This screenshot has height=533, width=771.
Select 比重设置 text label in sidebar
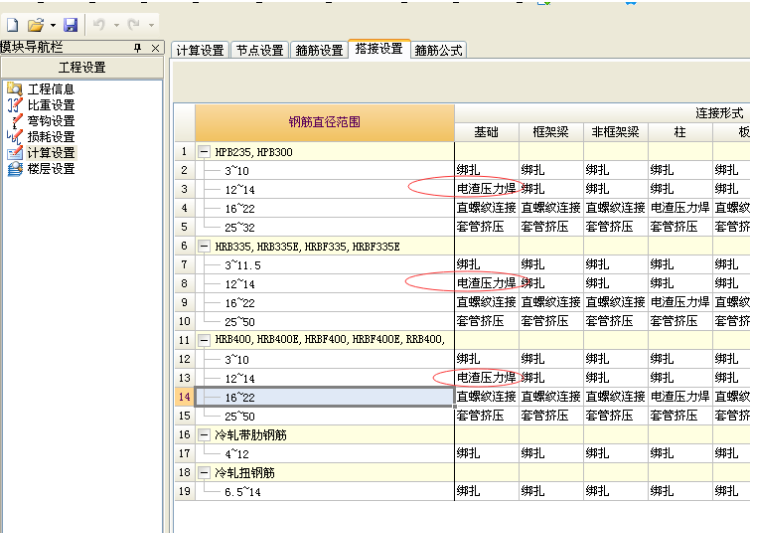pyautogui.click(x=51, y=105)
